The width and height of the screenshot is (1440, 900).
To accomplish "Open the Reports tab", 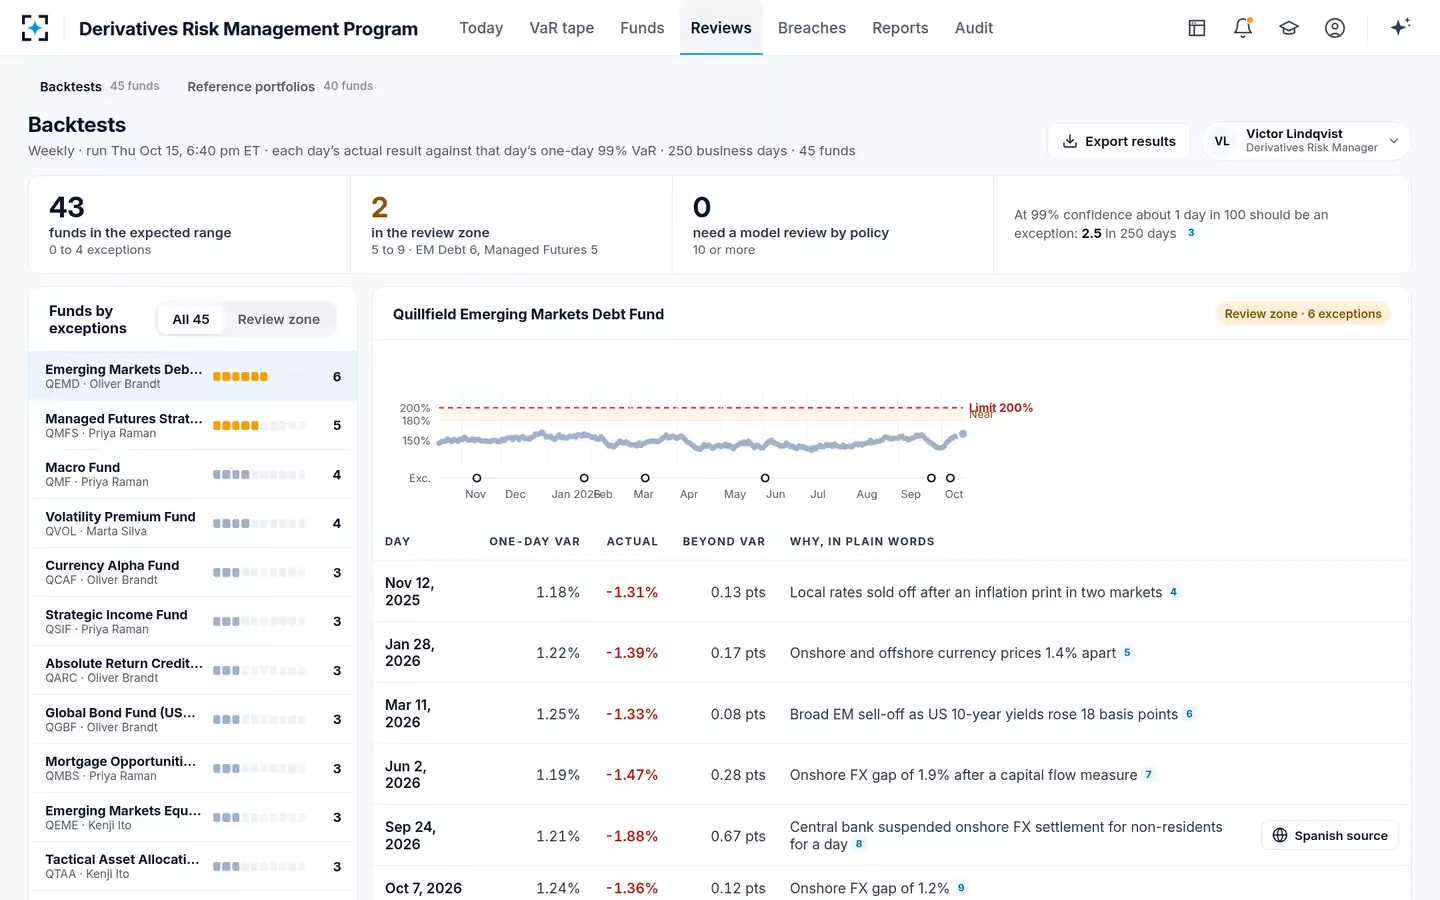I will click(x=900, y=28).
